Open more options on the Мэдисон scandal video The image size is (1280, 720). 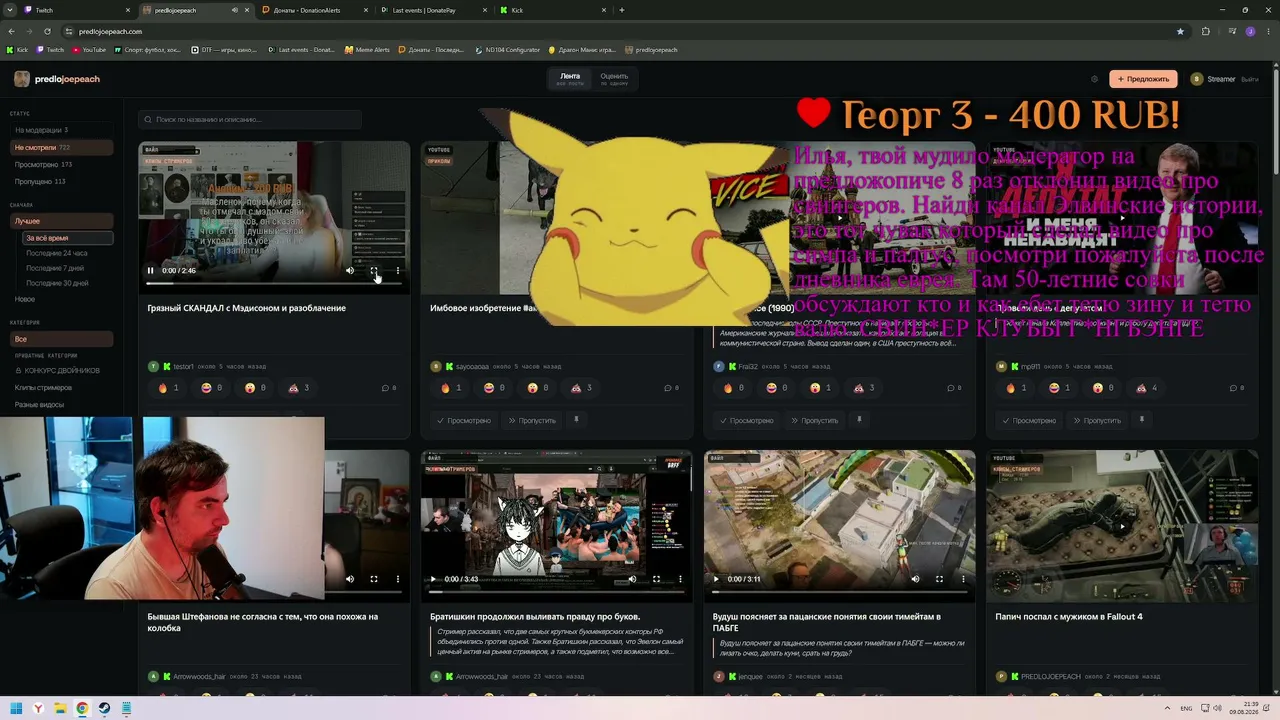(398, 270)
